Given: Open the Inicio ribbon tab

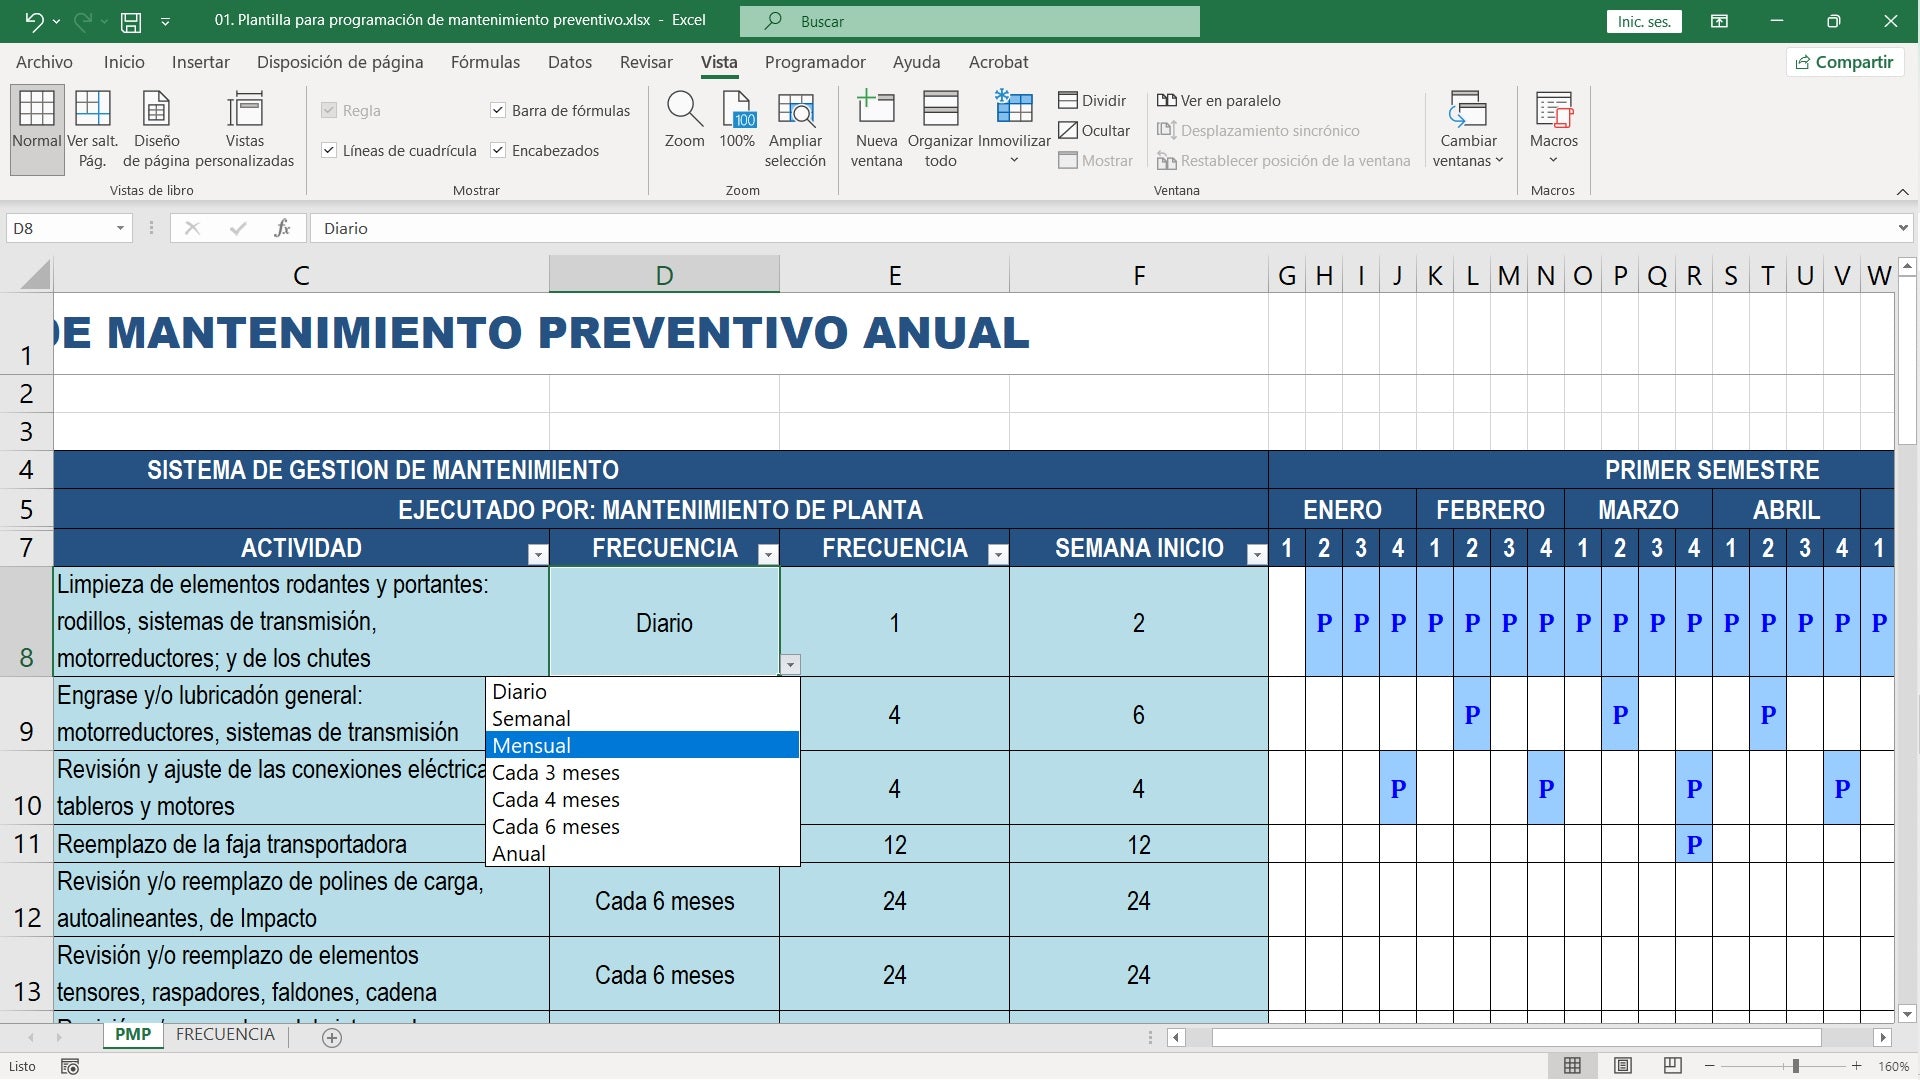Looking at the screenshot, I should pos(124,62).
